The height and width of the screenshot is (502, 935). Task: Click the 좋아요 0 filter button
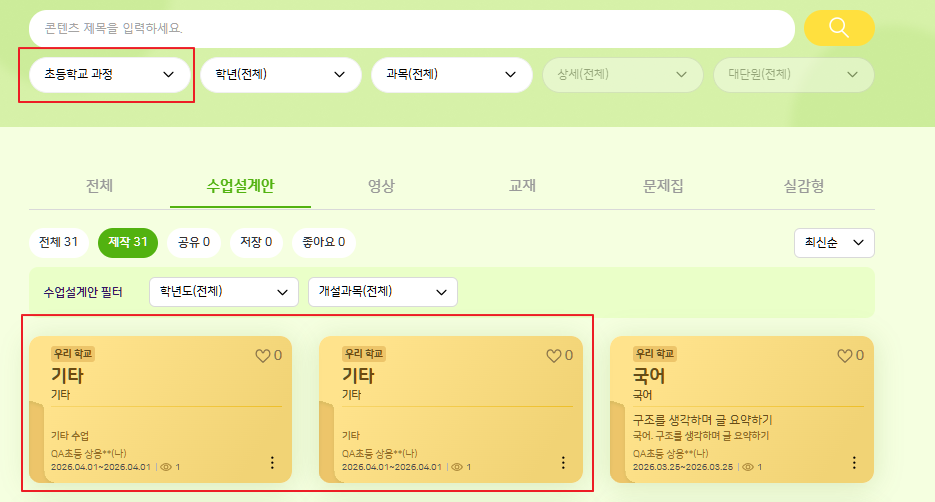pos(323,242)
